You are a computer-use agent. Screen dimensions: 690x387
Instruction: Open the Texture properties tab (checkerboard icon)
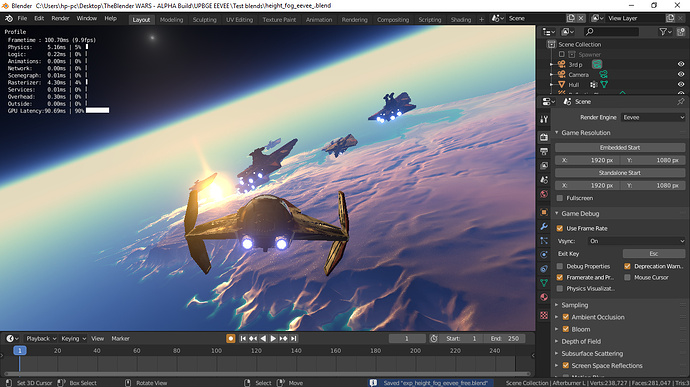(544, 315)
